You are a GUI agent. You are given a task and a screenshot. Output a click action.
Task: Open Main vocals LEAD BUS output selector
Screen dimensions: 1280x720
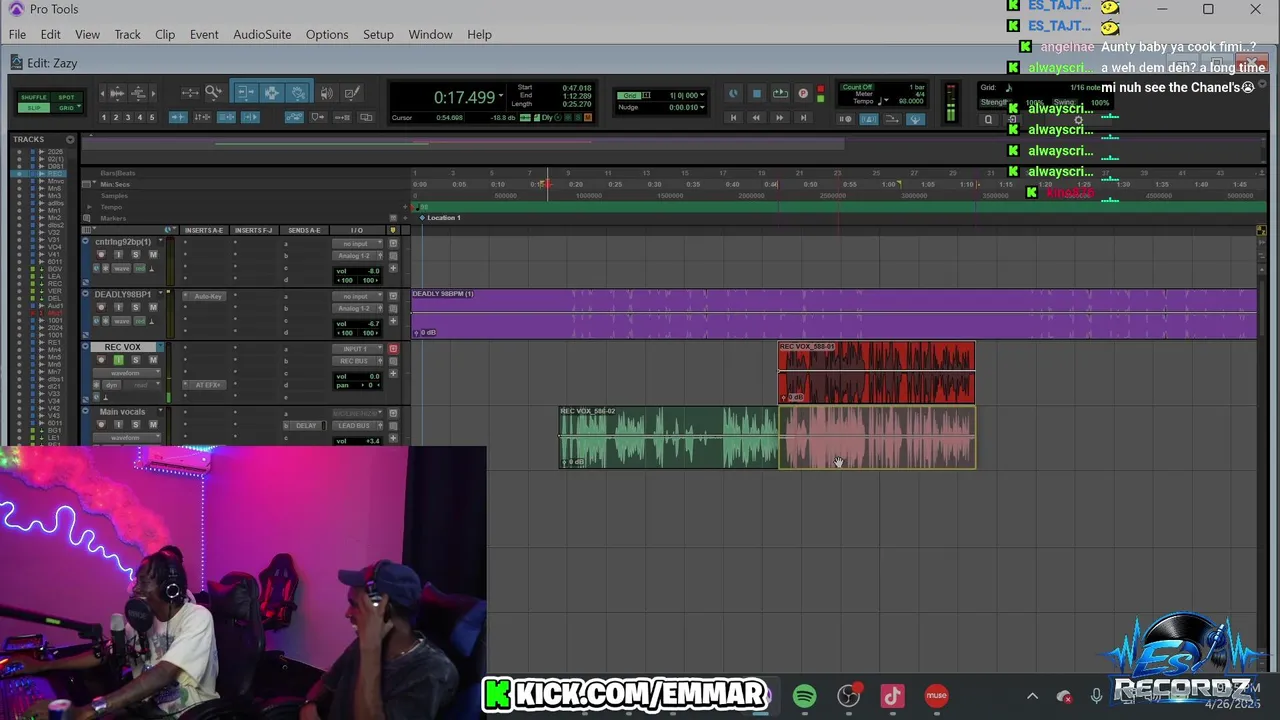(354, 426)
